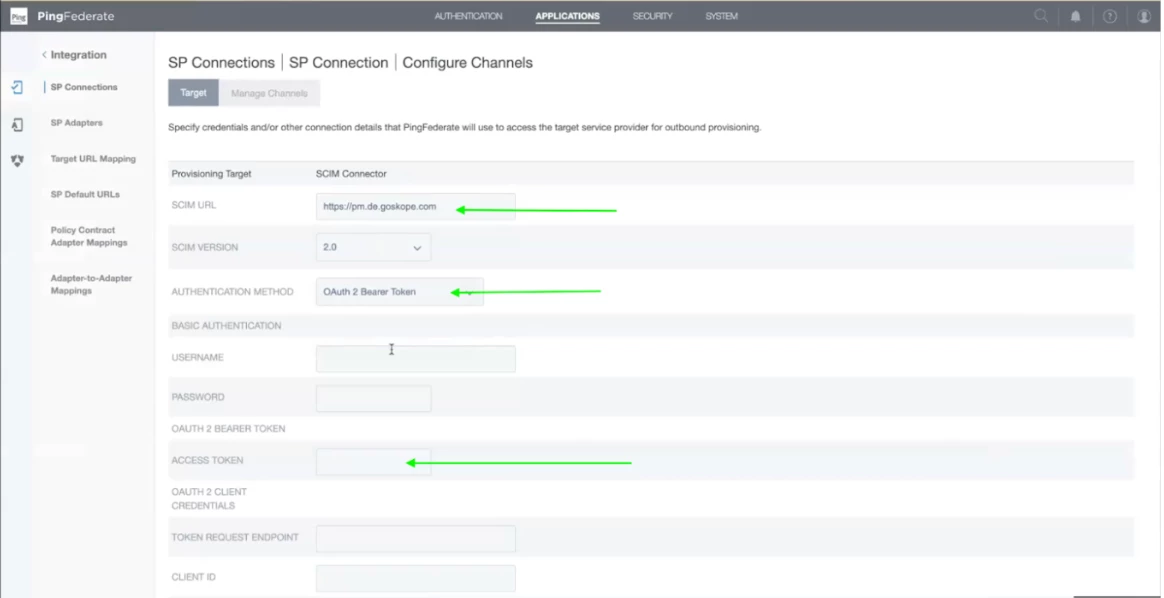This screenshot has width=1164, height=598.
Task: Open Target URL Mapping in the sidebar
Action: coord(93,159)
